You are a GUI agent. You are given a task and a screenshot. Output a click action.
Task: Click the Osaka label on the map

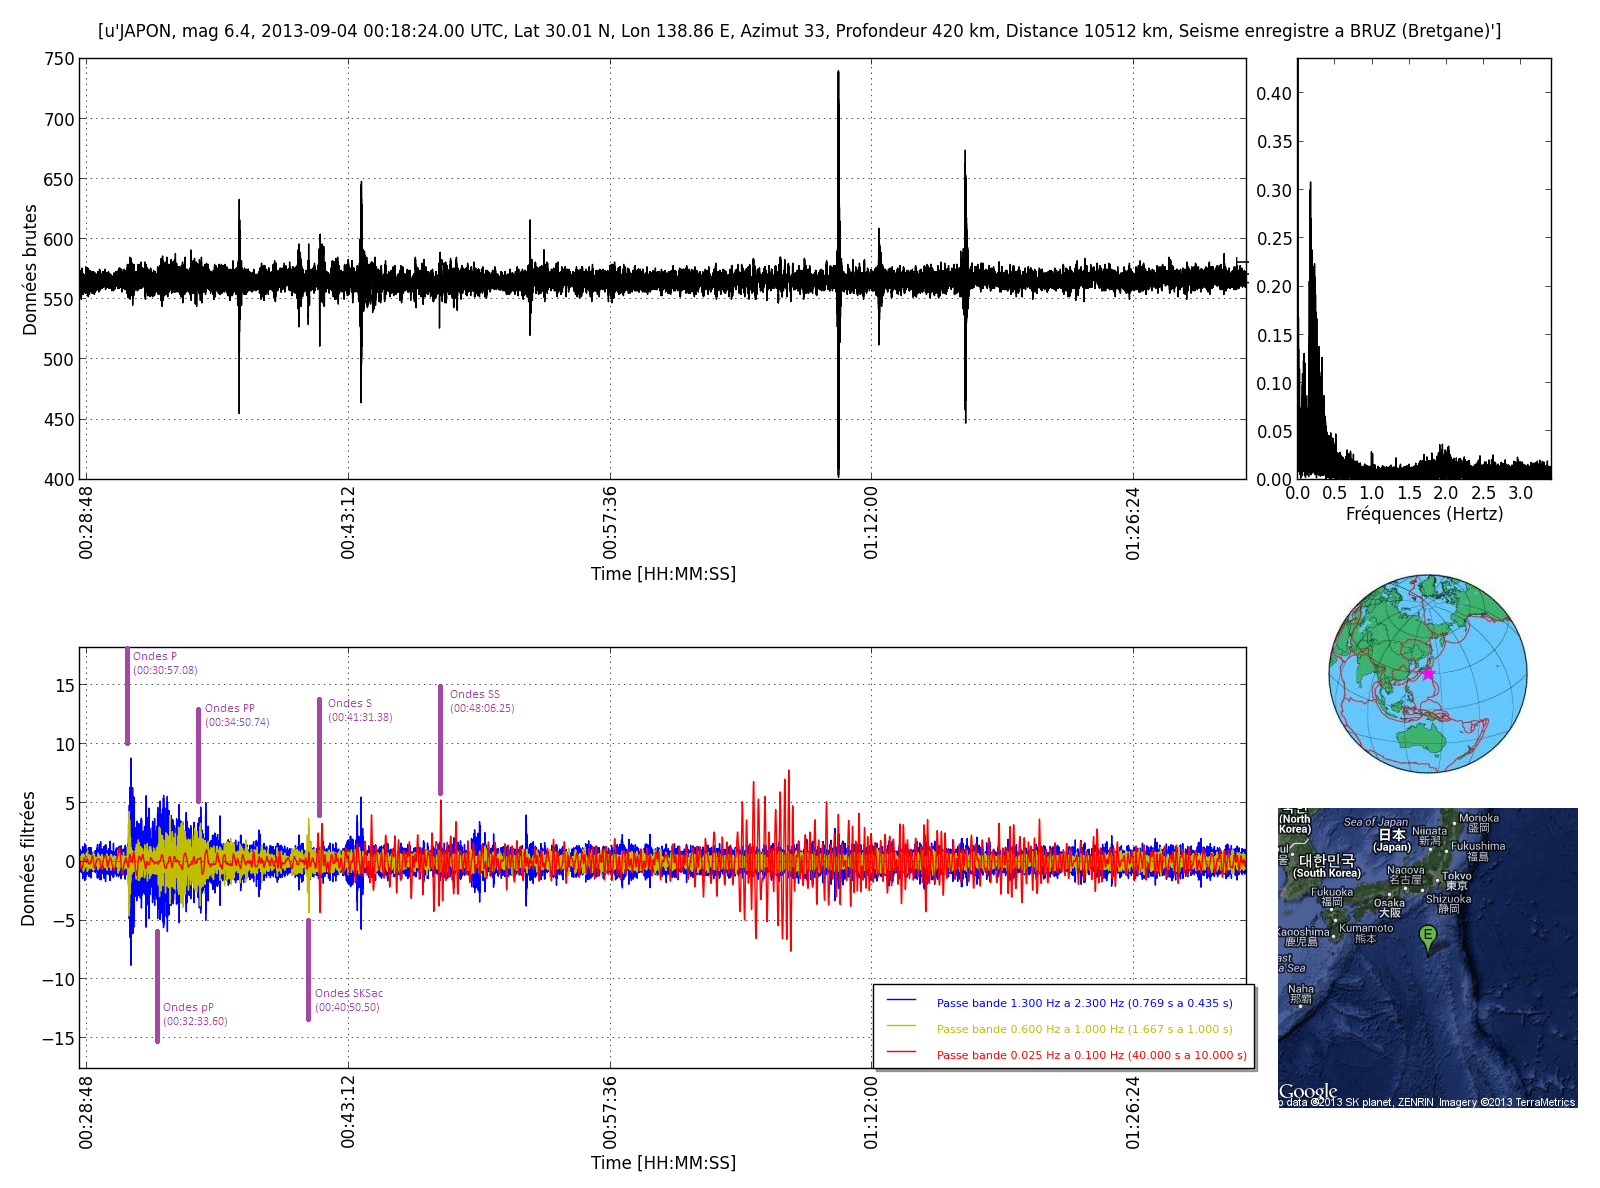1389,903
